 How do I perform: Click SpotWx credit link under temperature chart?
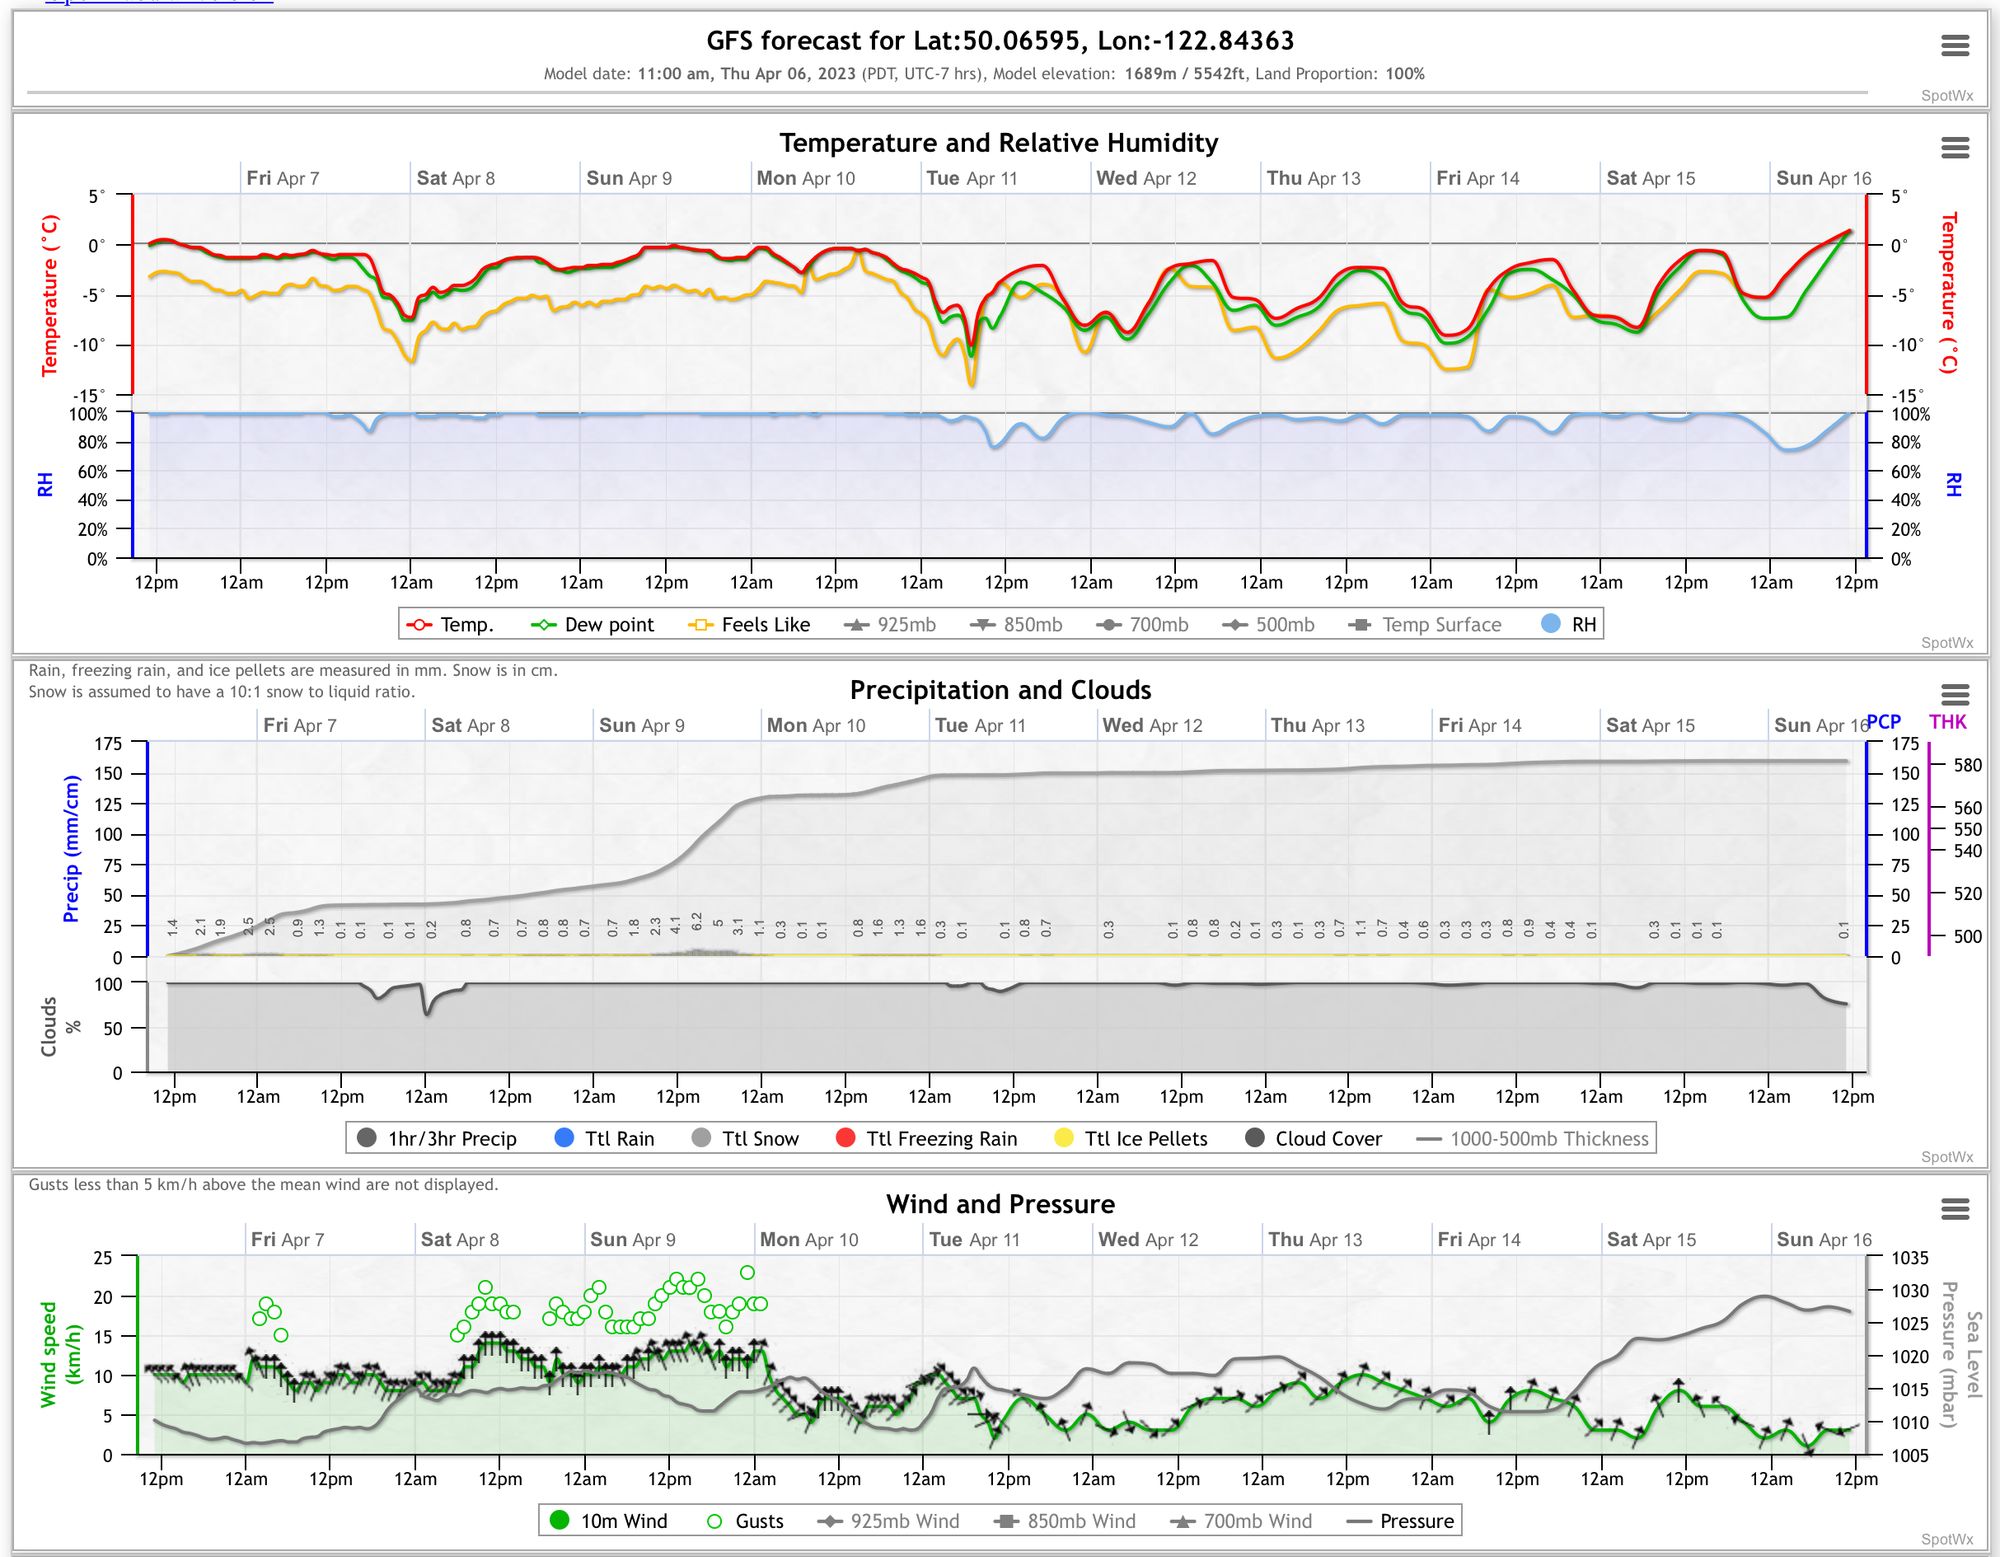click(x=1946, y=643)
